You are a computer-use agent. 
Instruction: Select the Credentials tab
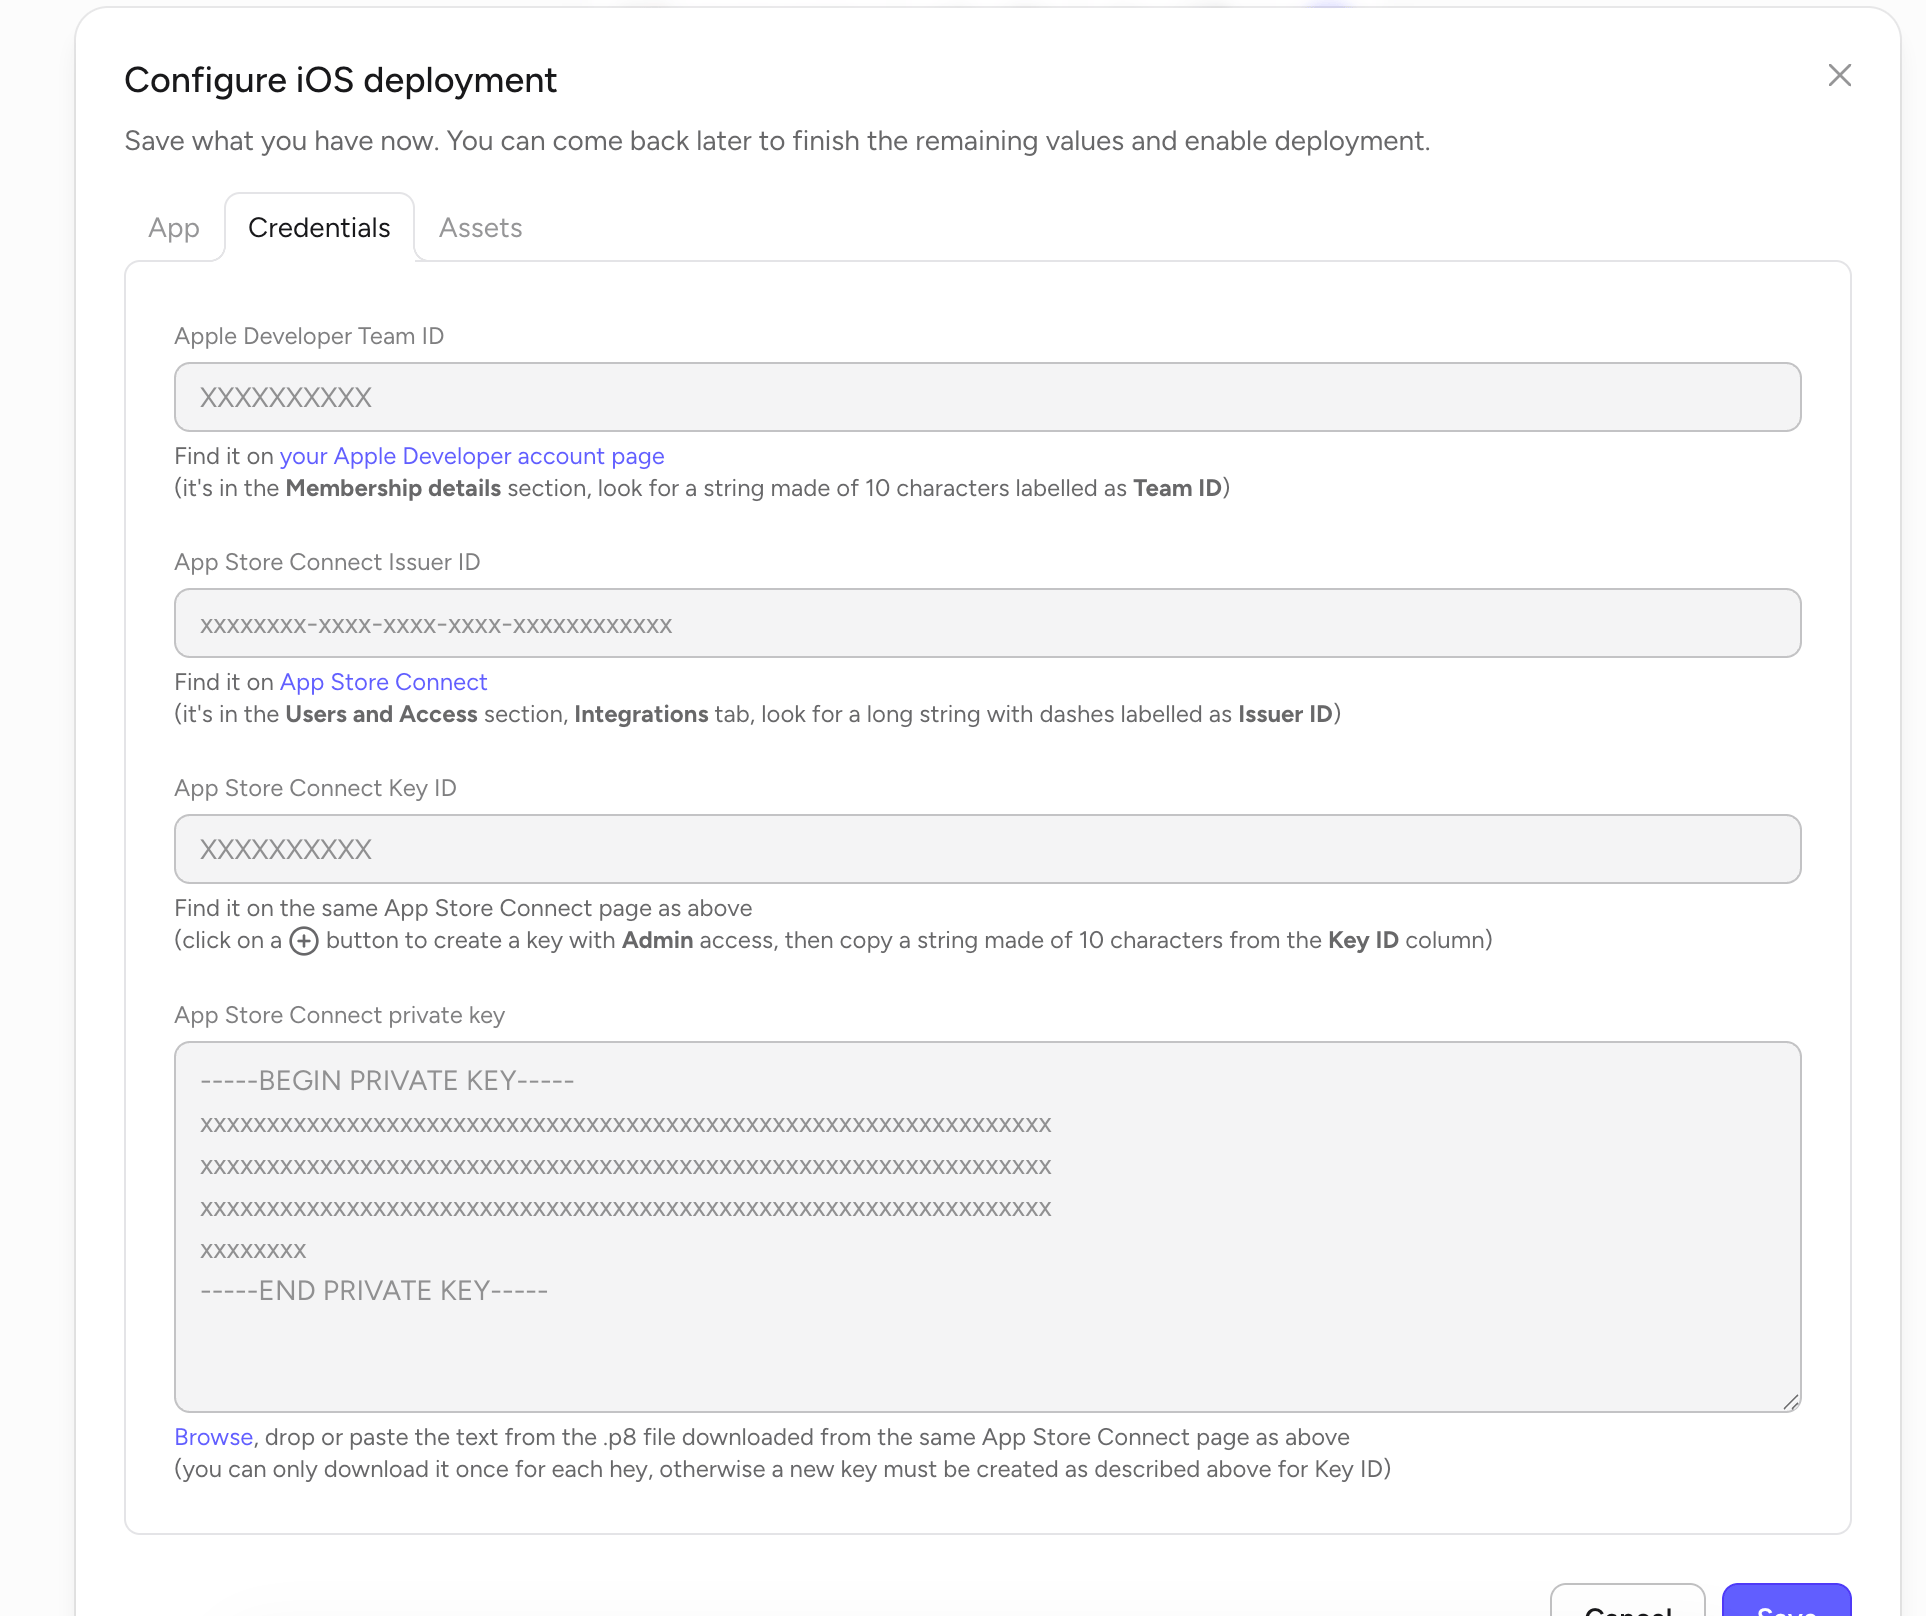319,228
